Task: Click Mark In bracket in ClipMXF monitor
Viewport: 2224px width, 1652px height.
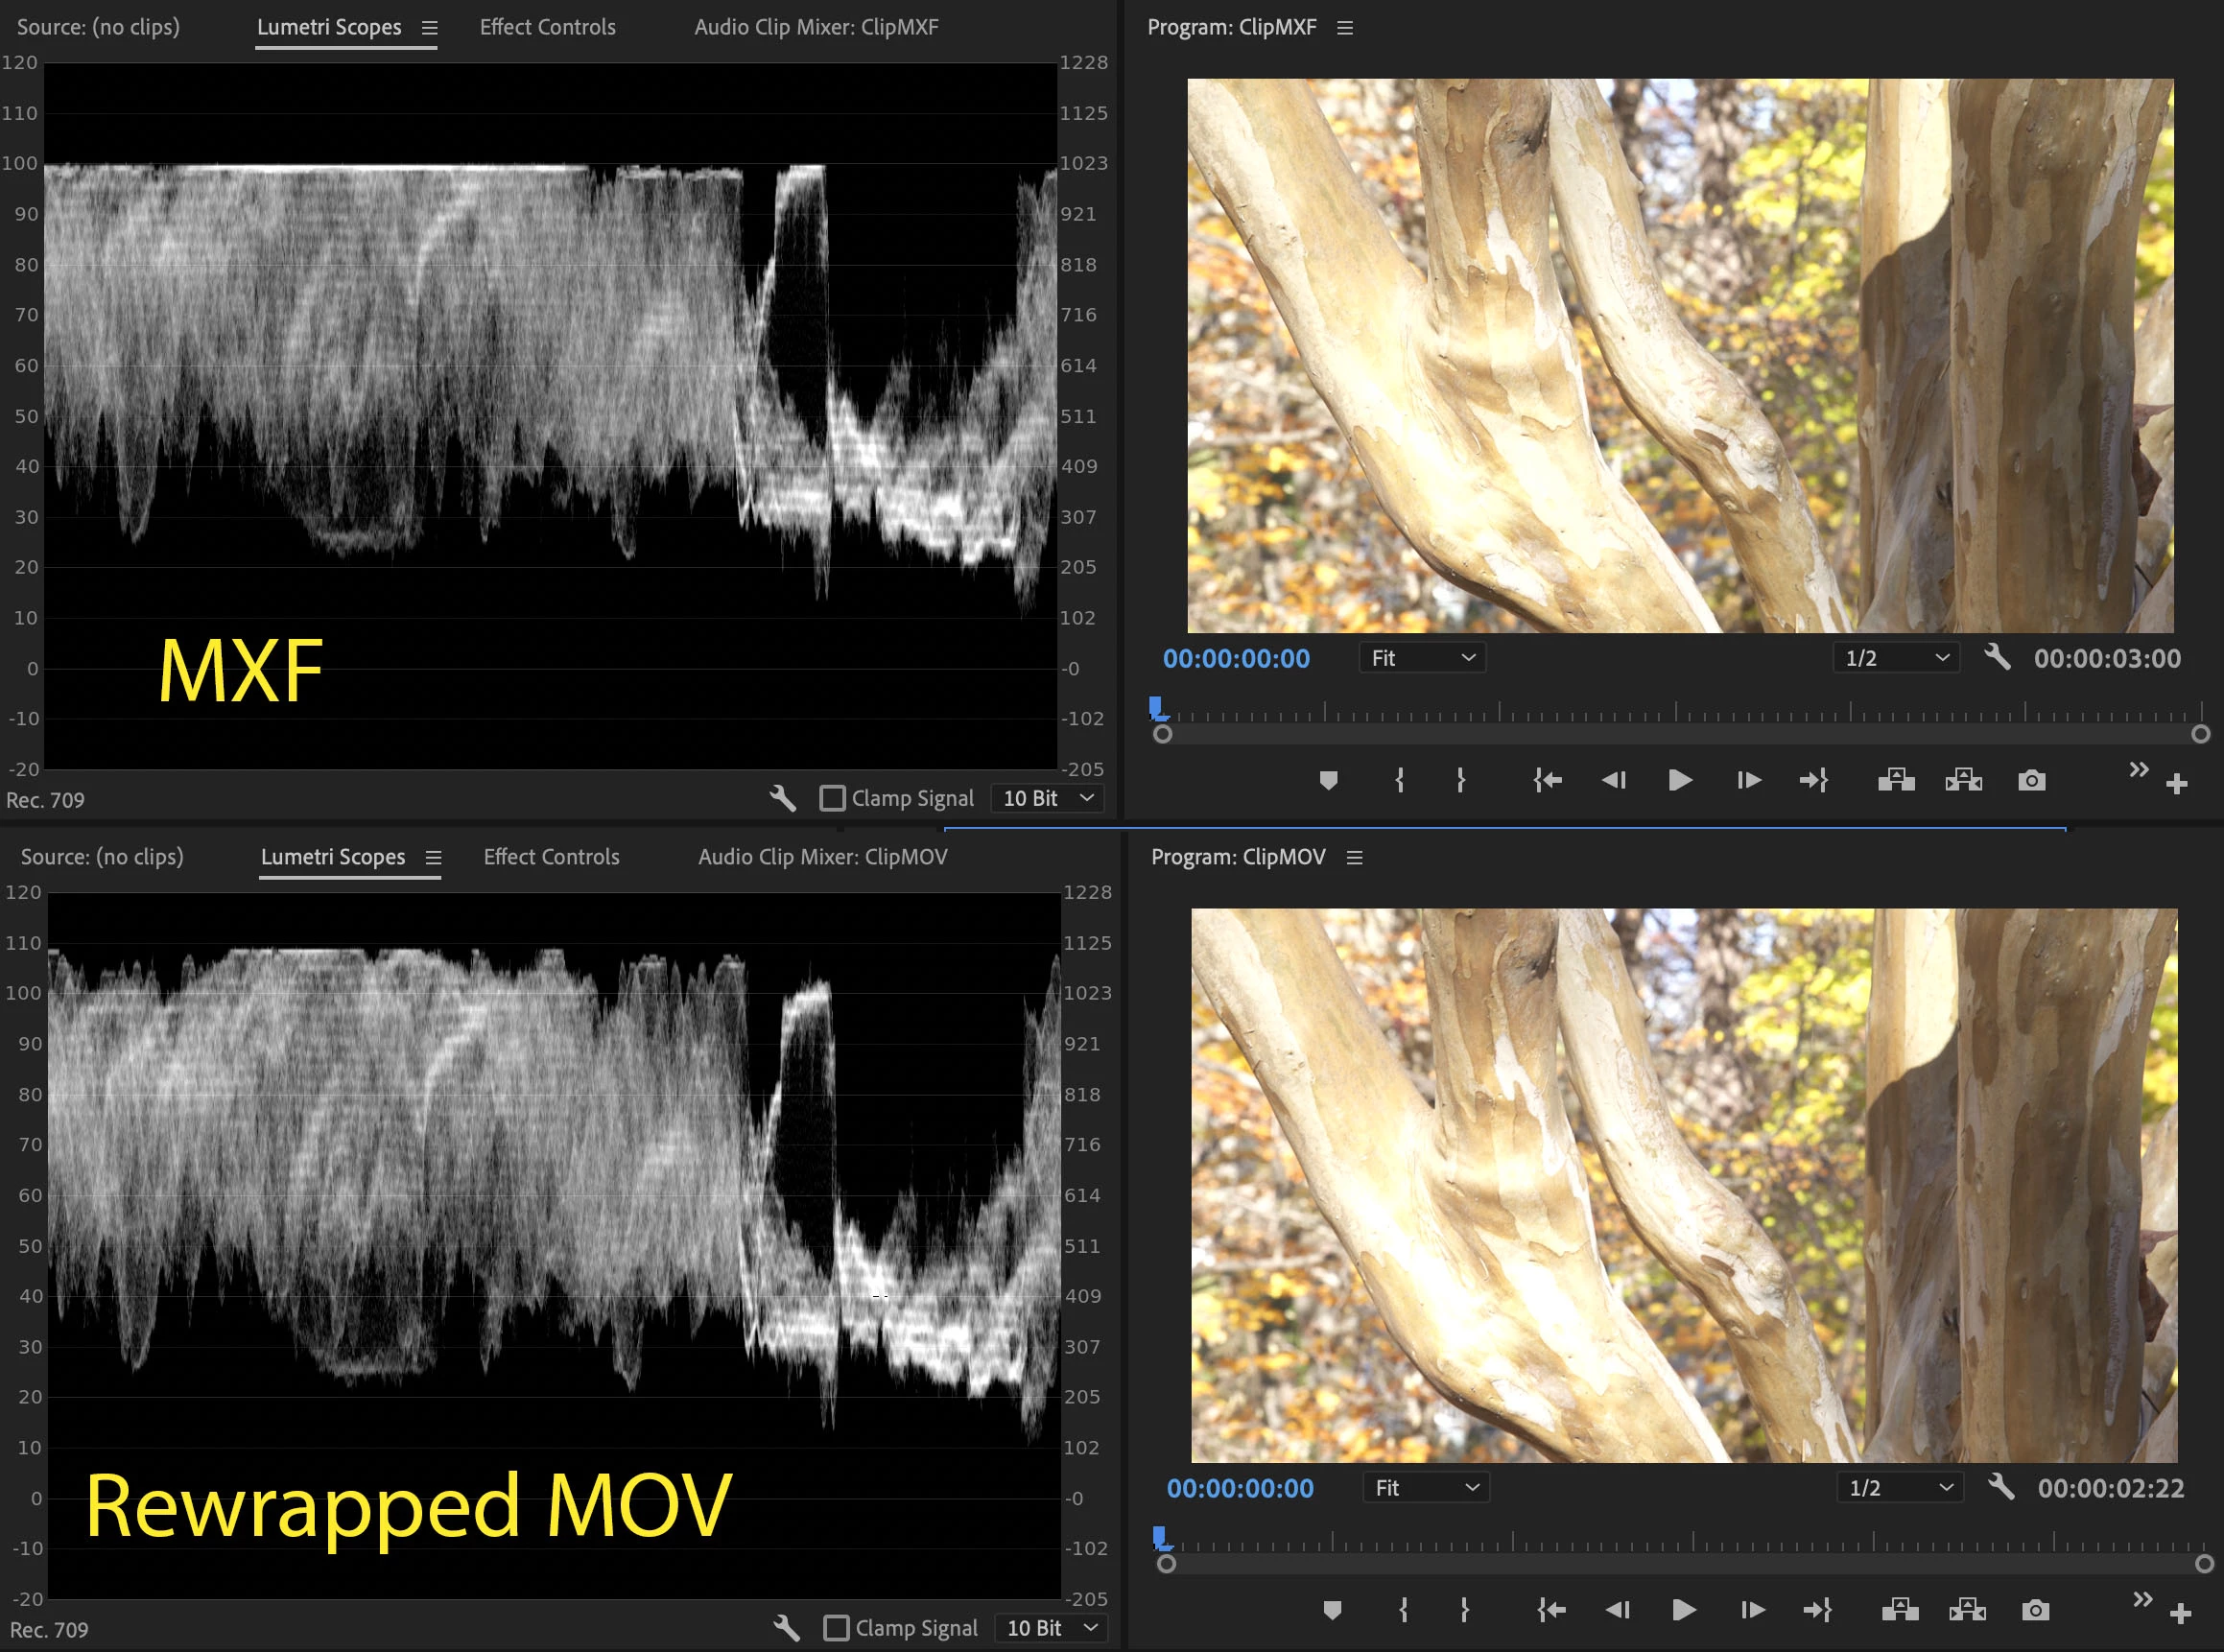Action: point(1399,780)
